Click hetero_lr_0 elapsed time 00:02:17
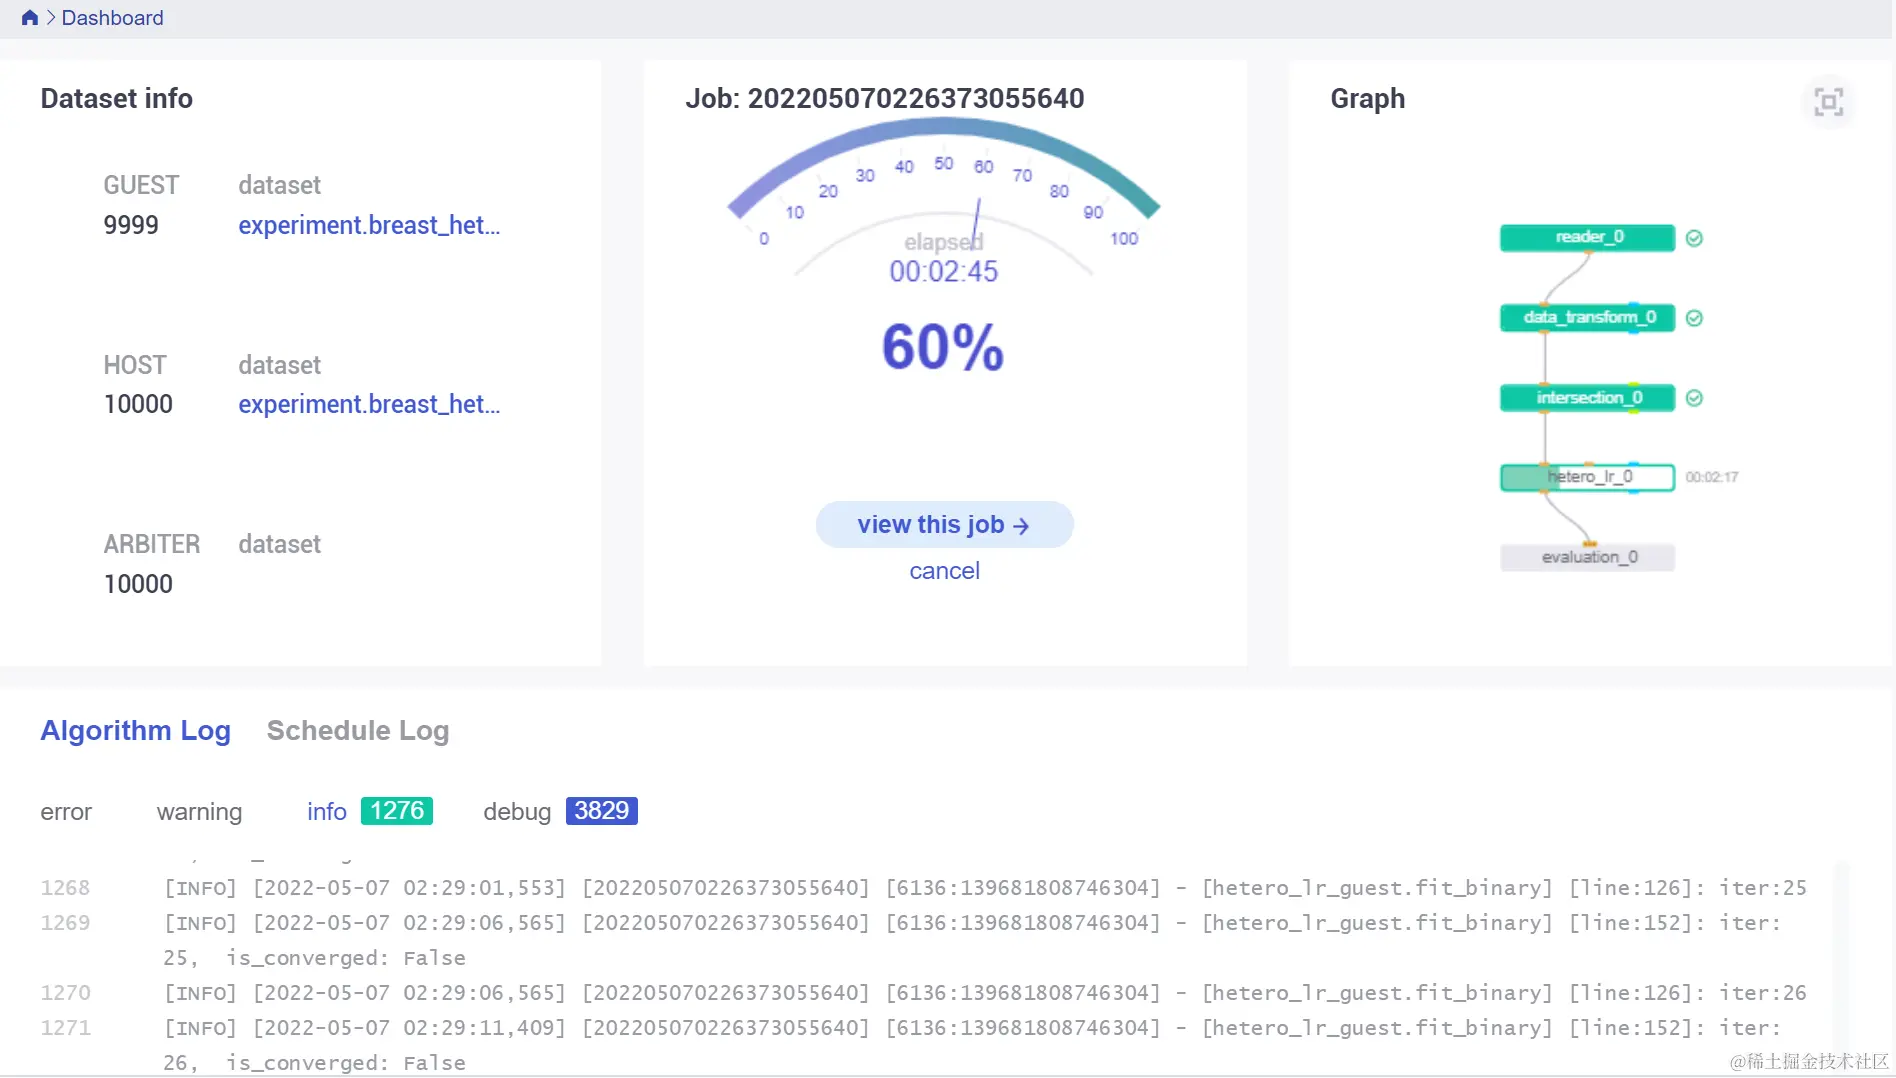This screenshot has width=1896, height=1078. point(1711,477)
